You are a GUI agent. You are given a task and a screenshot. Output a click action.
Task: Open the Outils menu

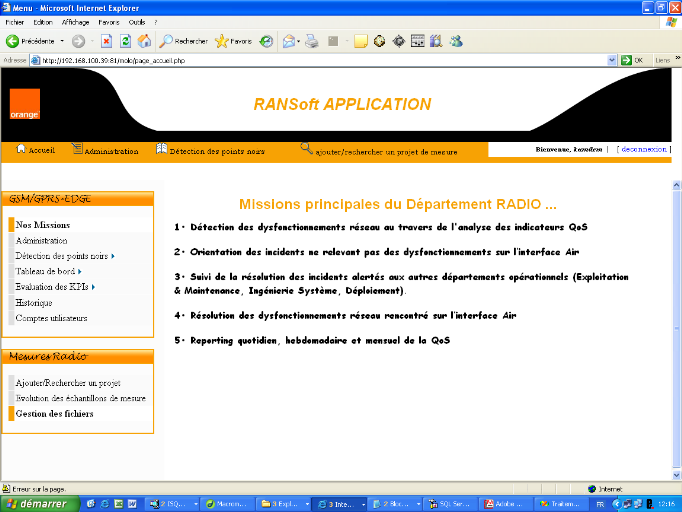[137, 21]
